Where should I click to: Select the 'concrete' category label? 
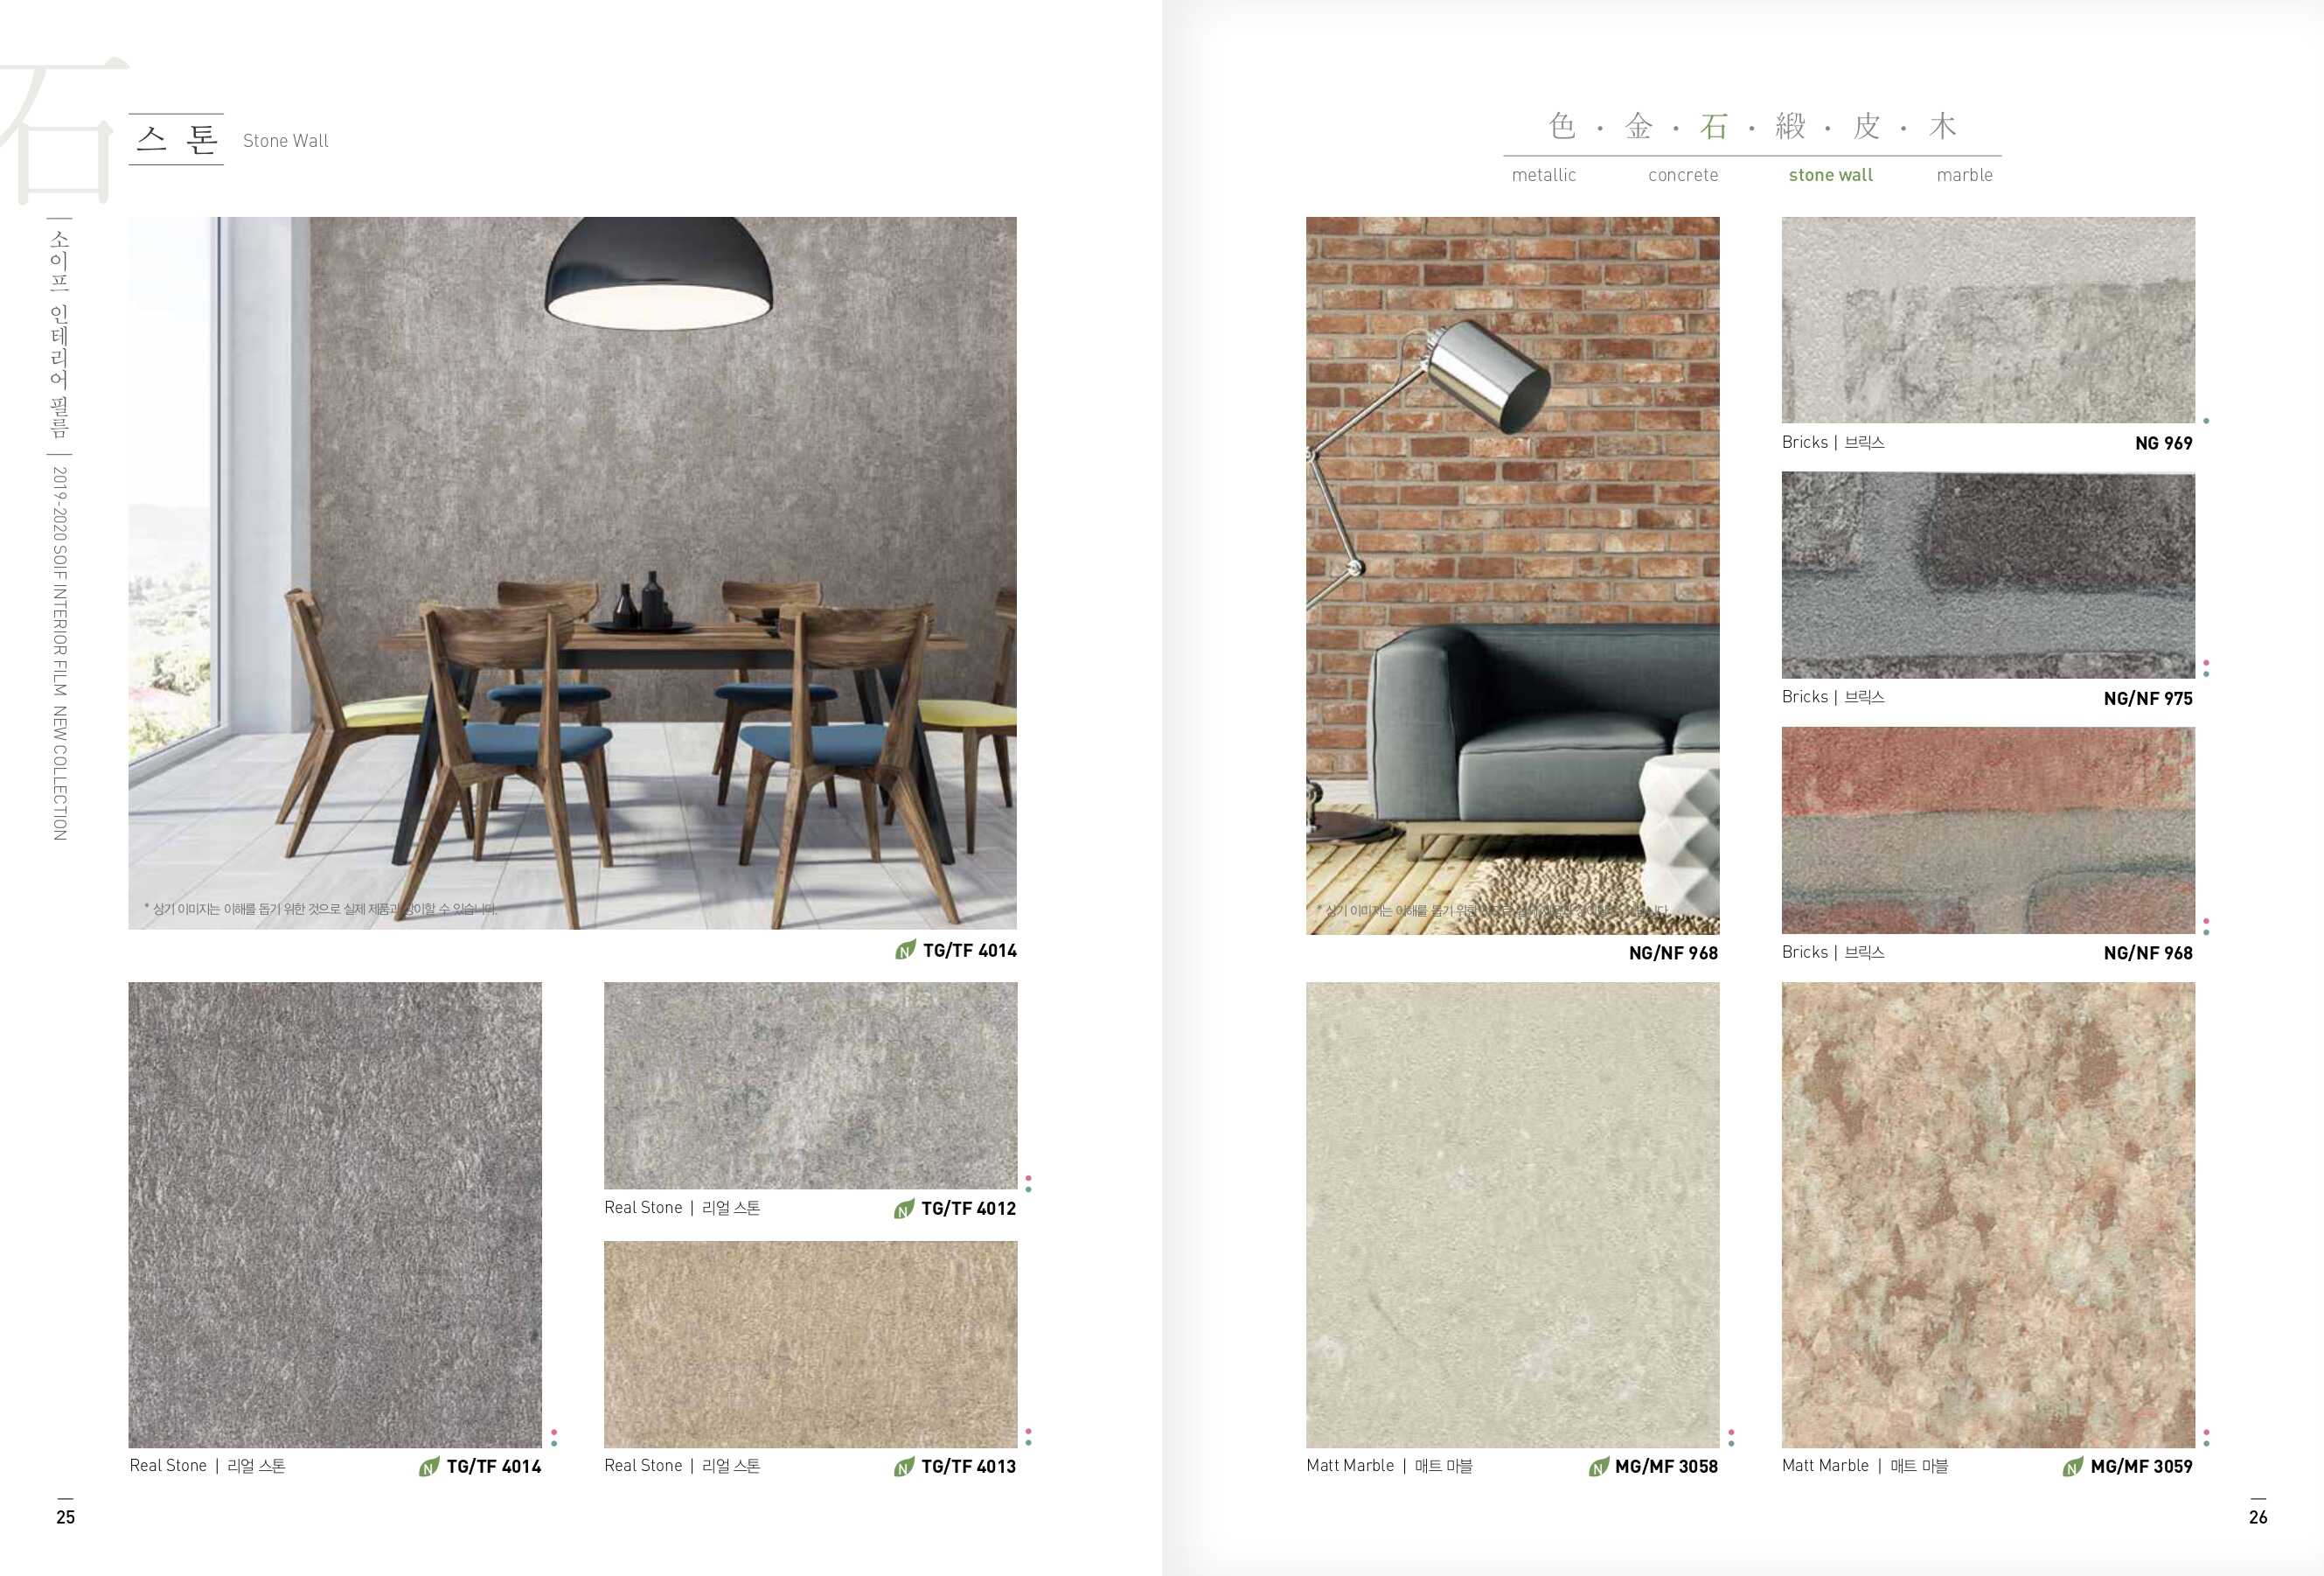click(1683, 175)
